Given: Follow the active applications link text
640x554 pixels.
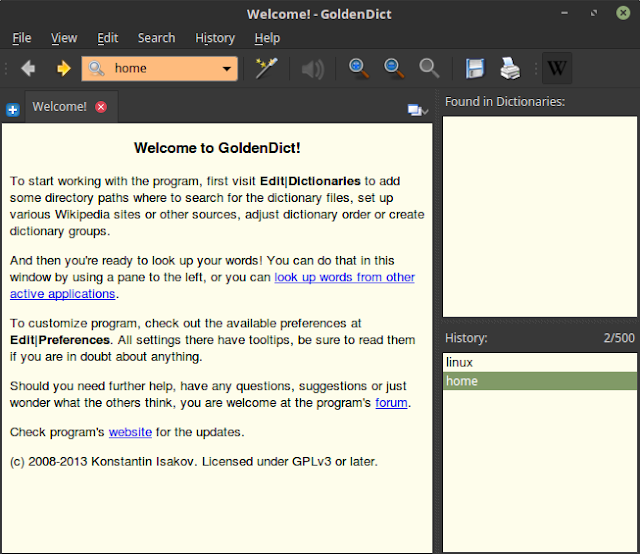Looking at the screenshot, I should (x=62, y=294).
